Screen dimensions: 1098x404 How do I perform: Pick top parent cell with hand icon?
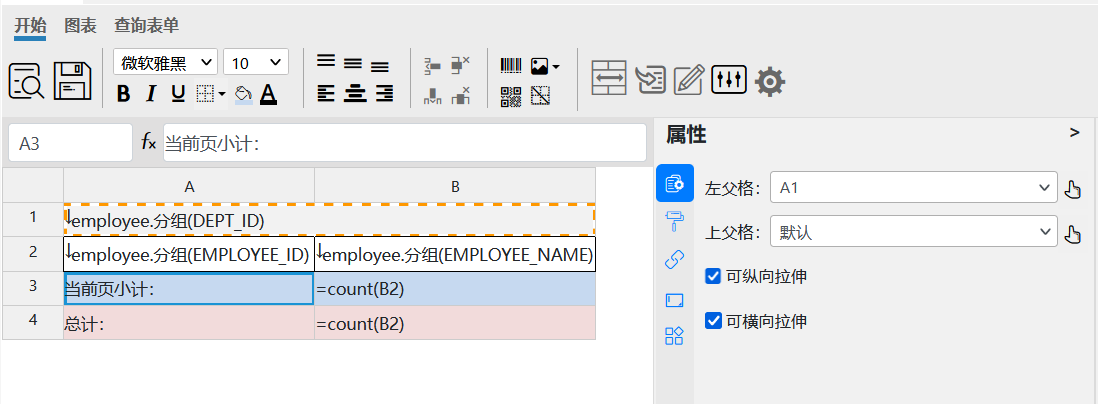click(x=1072, y=233)
